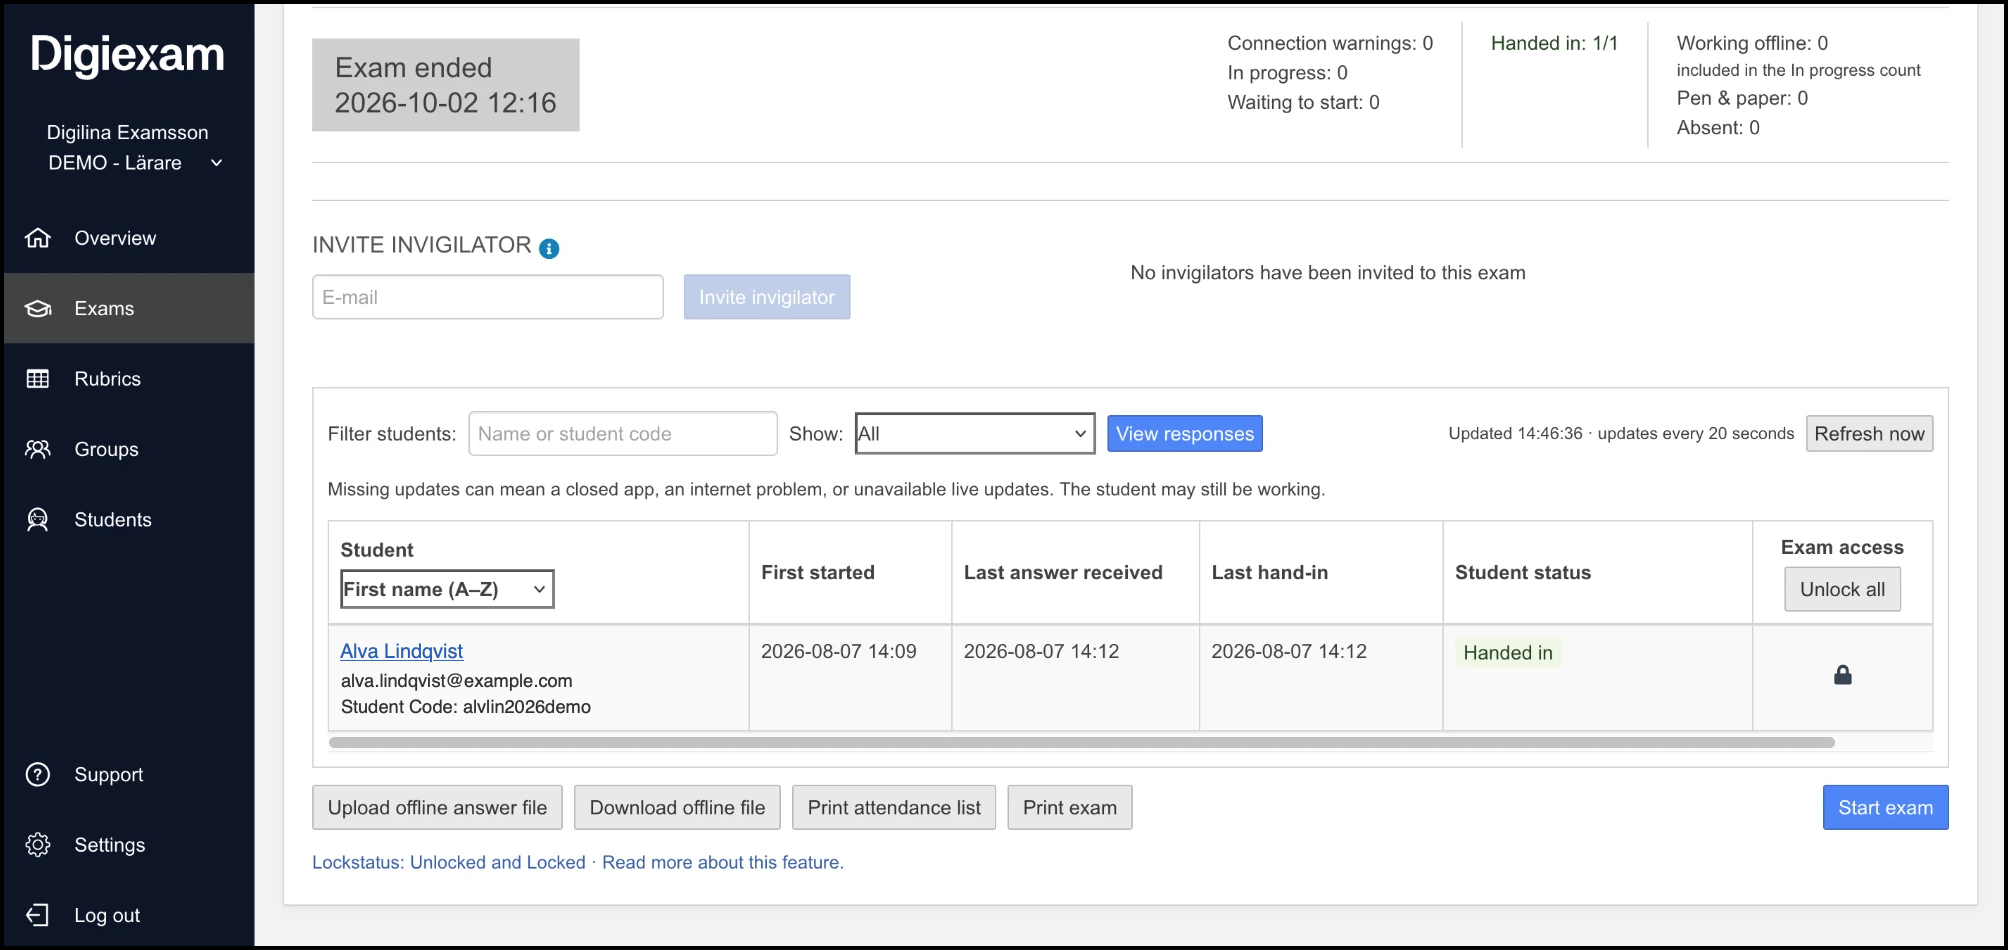Open the Groups menu entry
This screenshot has height=950, width=2008.
[x=129, y=449]
